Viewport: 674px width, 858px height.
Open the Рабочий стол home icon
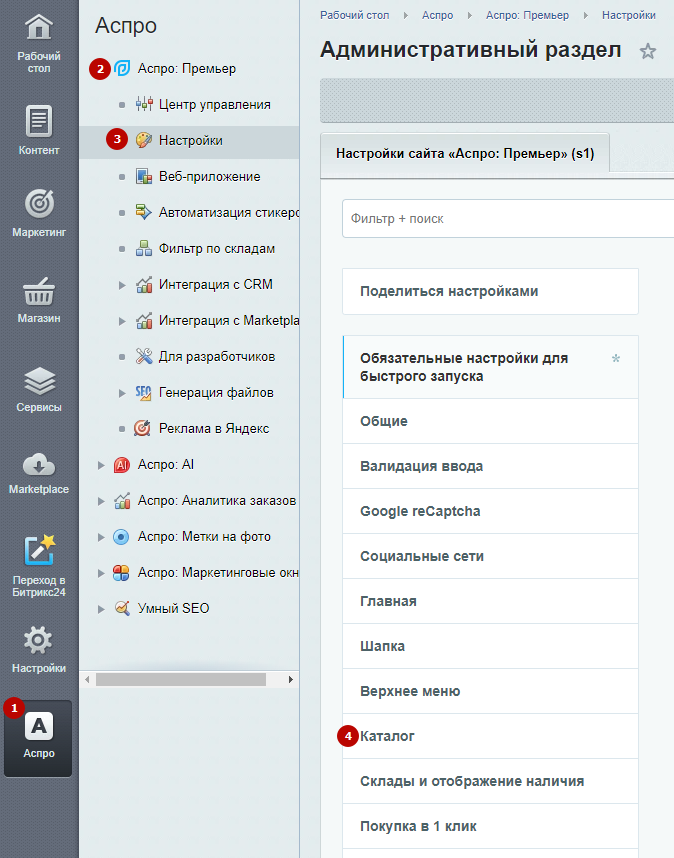38,28
